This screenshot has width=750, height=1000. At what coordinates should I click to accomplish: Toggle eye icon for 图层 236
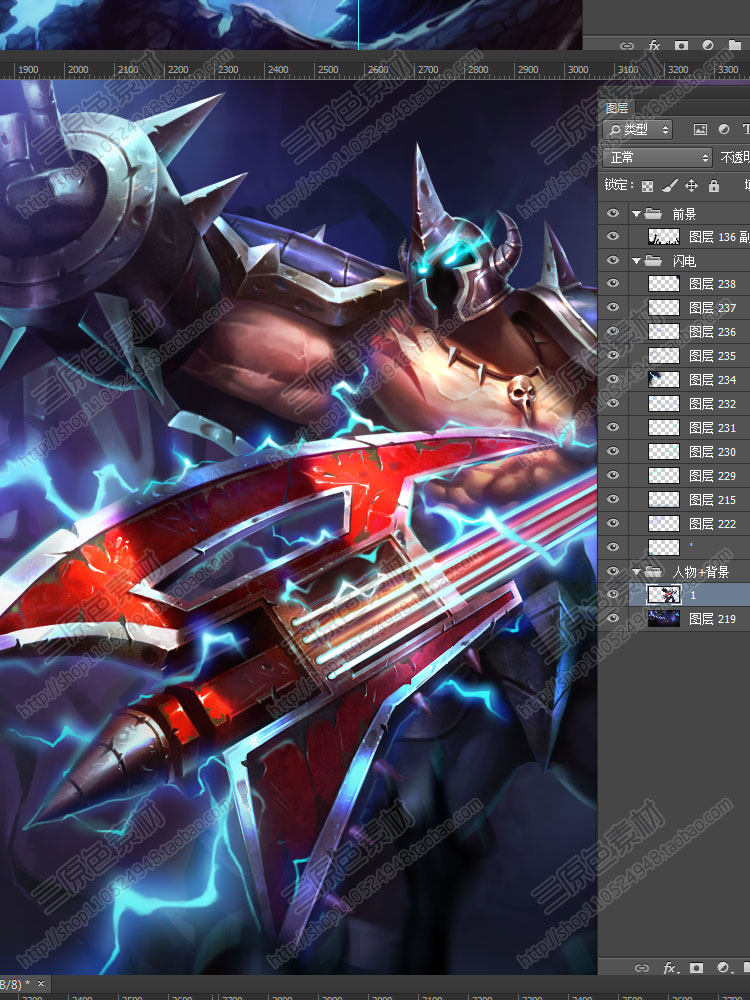[x=613, y=331]
